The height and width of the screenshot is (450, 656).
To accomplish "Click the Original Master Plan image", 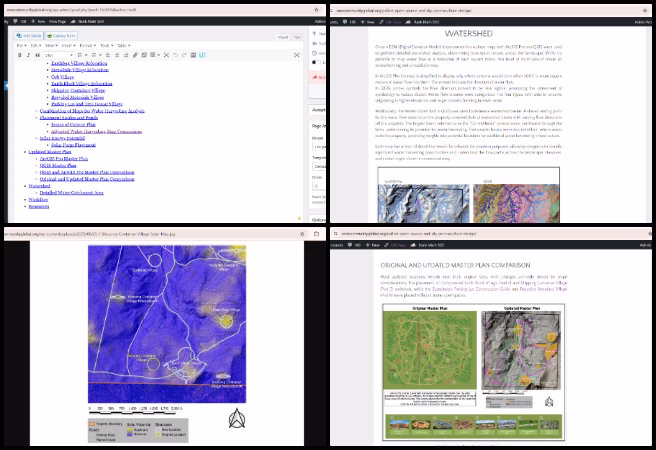I will (x=430, y=350).
